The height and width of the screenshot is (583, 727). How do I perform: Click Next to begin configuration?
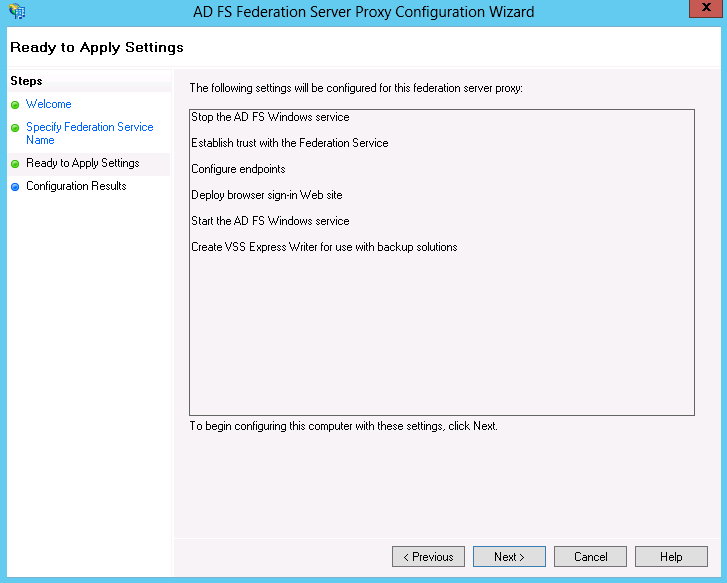[x=509, y=557]
